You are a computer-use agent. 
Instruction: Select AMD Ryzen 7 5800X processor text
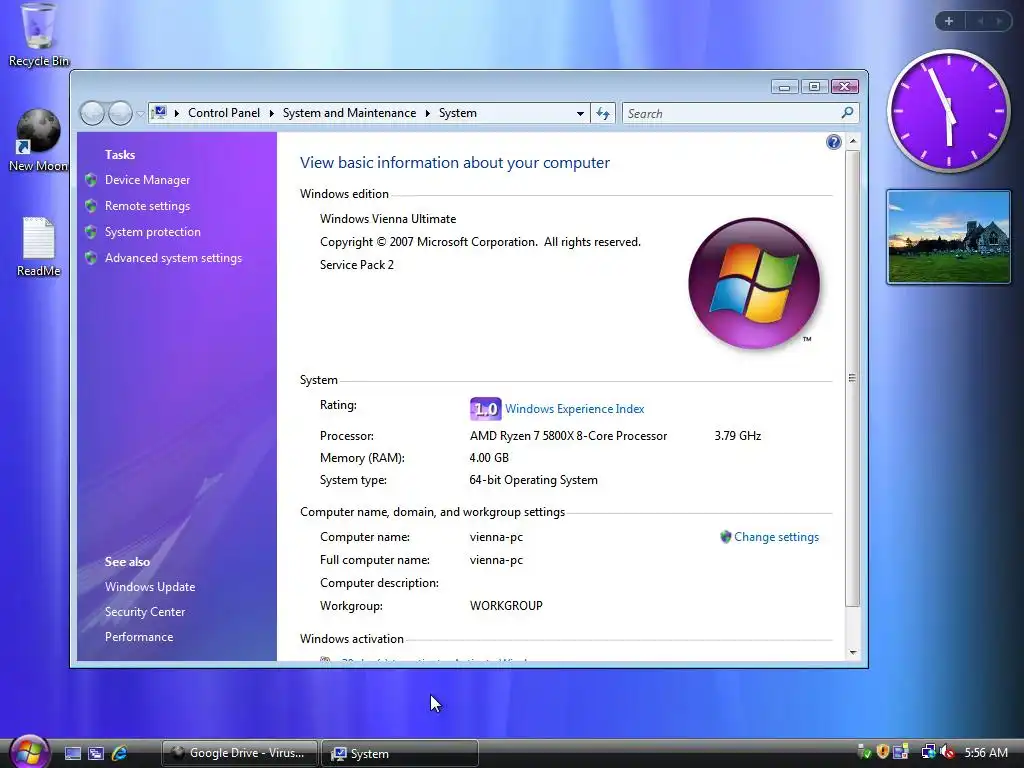coord(568,436)
